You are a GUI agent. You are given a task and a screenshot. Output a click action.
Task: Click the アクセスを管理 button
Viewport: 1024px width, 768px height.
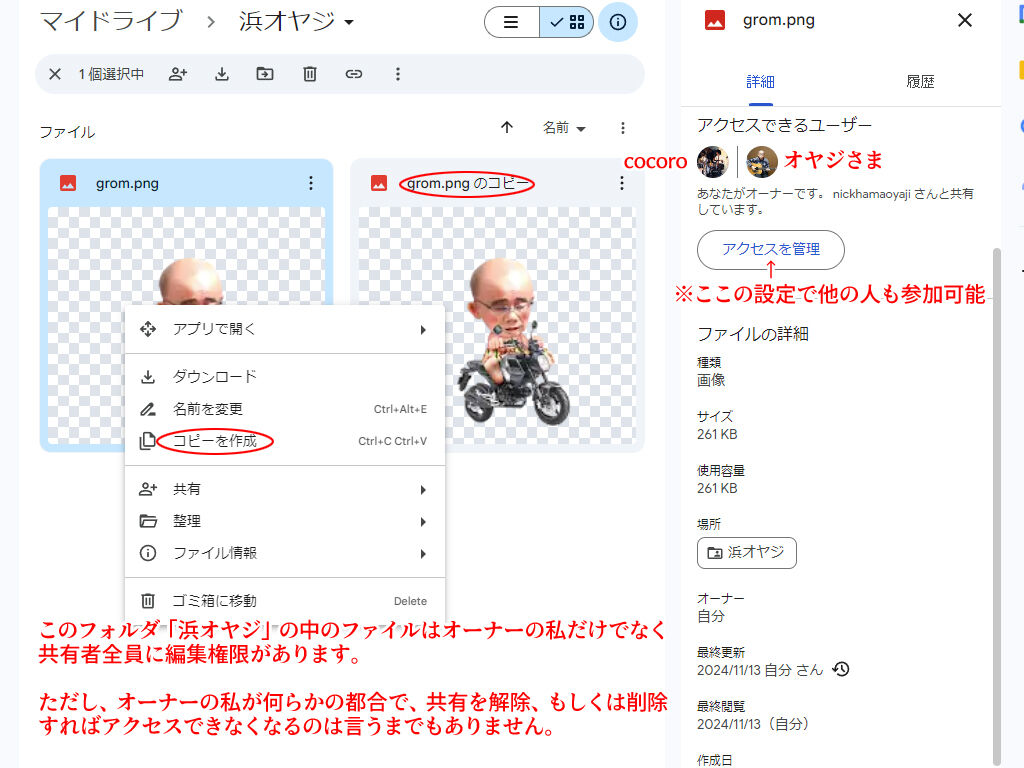770,250
